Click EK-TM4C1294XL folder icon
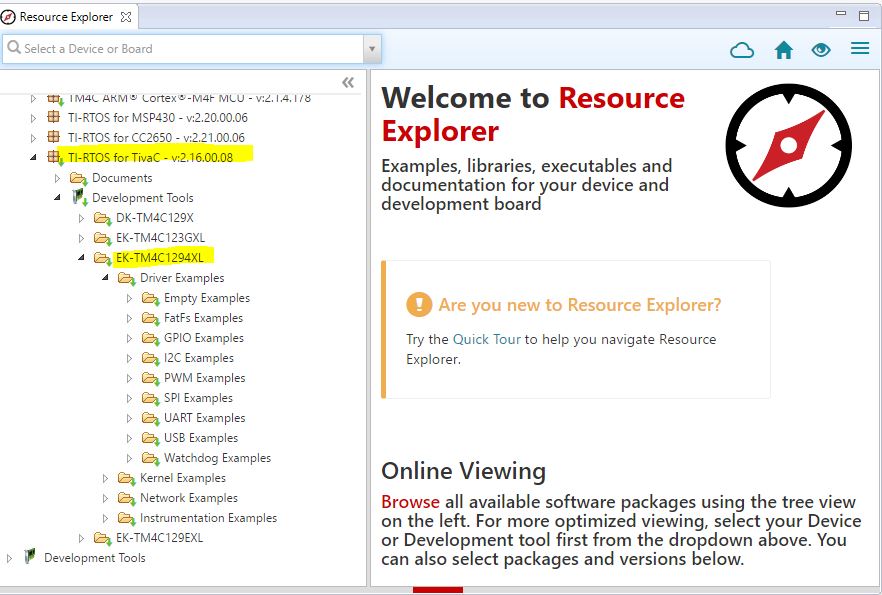The height and width of the screenshot is (595, 882). pyautogui.click(x=103, y=258)
